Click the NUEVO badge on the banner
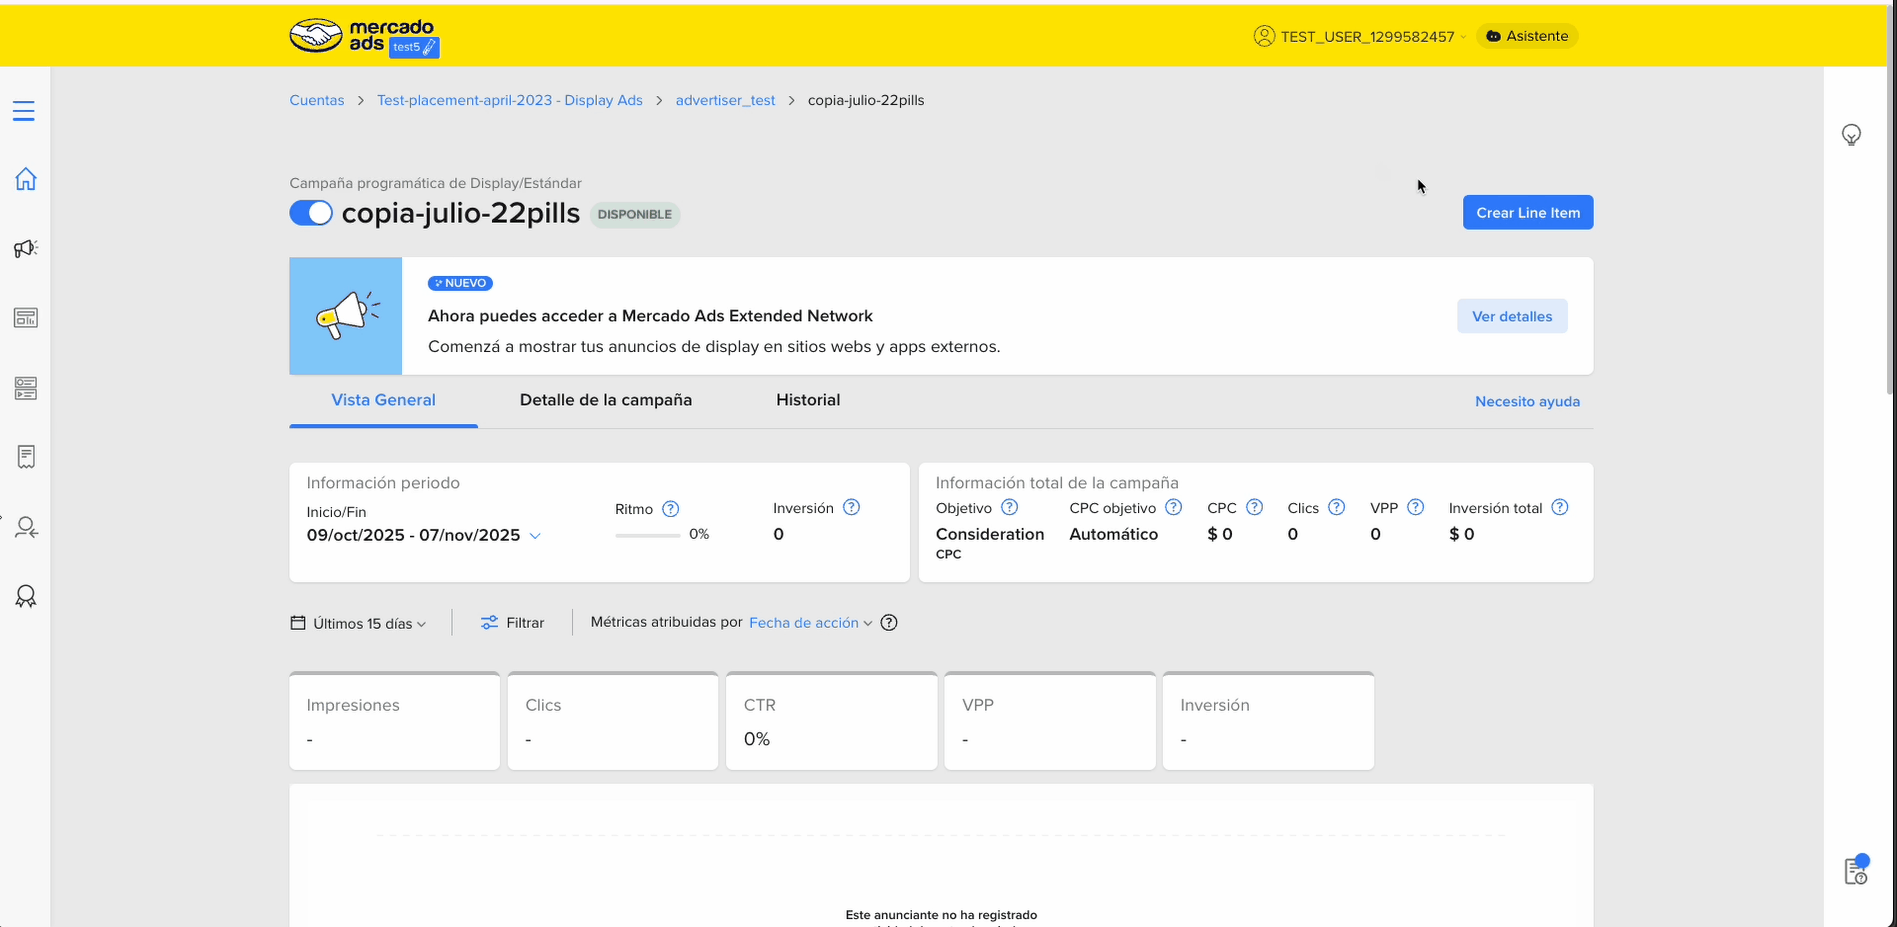The image size is (1897, 927). click(460, 283)
